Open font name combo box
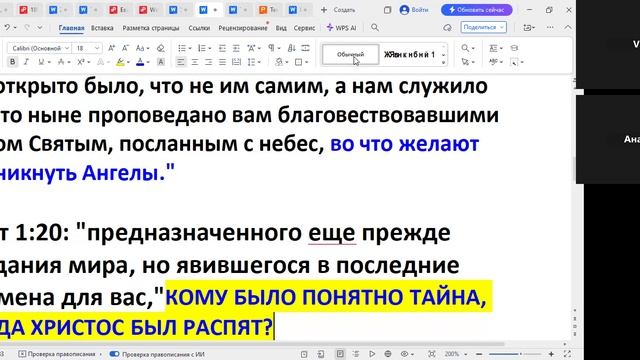The image size is (640, 360). pyautogui.click(x=39, y=48)
